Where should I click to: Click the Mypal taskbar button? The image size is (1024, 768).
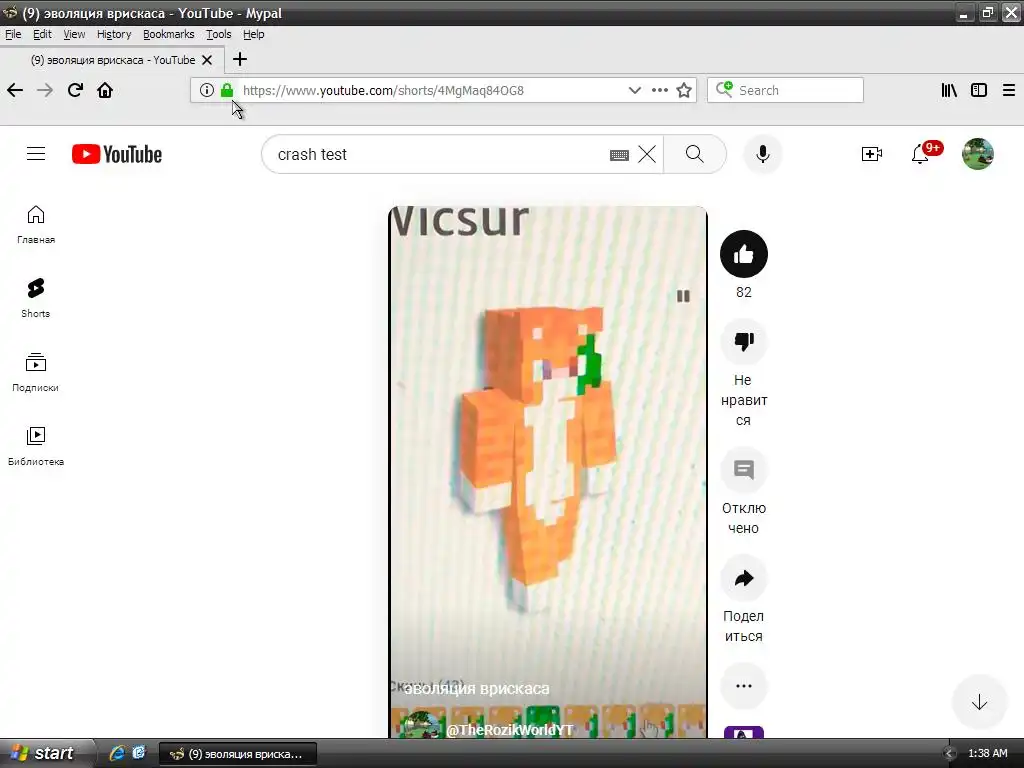point(238,754)
